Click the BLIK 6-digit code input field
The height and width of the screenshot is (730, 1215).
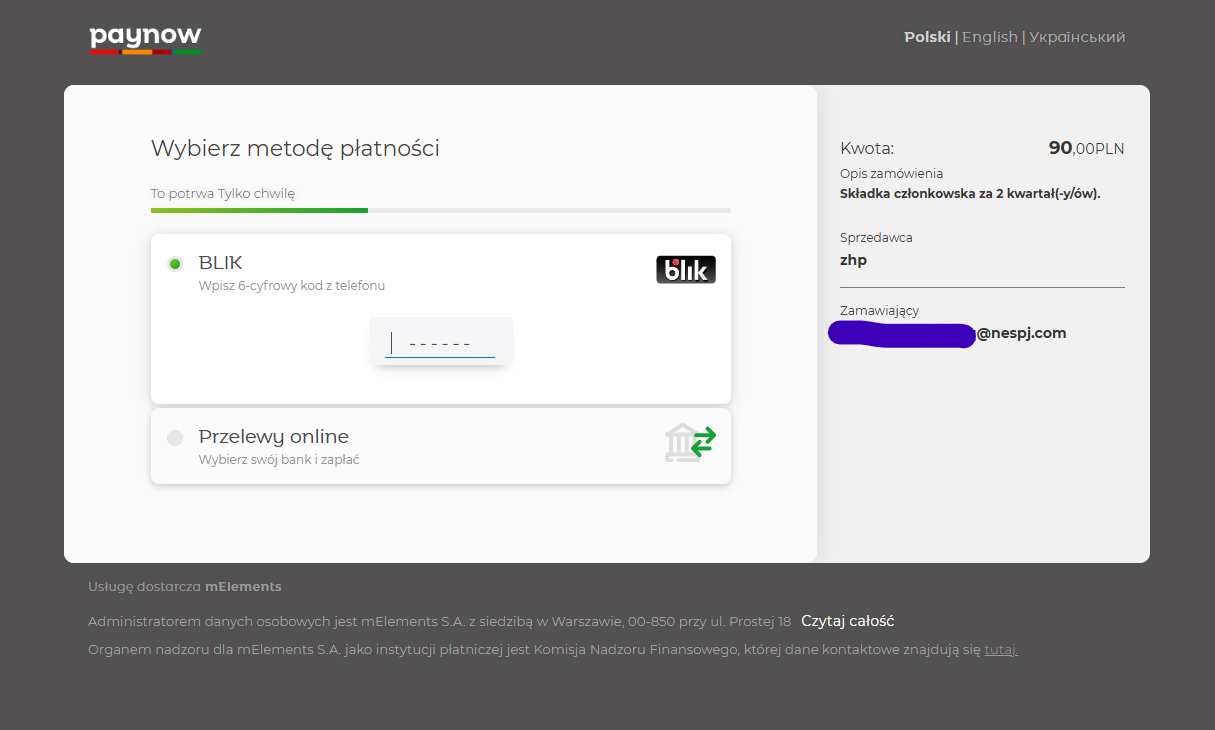(x=441, y=344)
